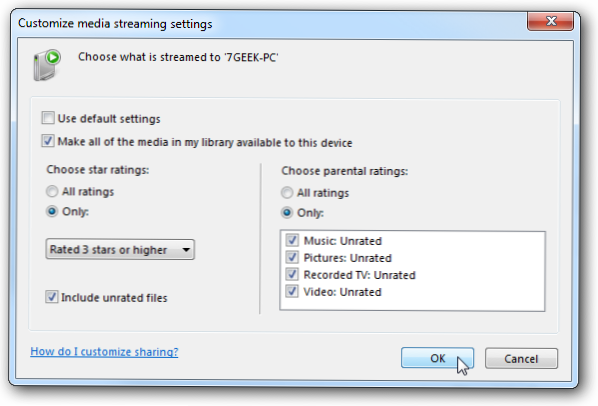Uncheck Pictures: Unrated checkbox

(292, 257)
